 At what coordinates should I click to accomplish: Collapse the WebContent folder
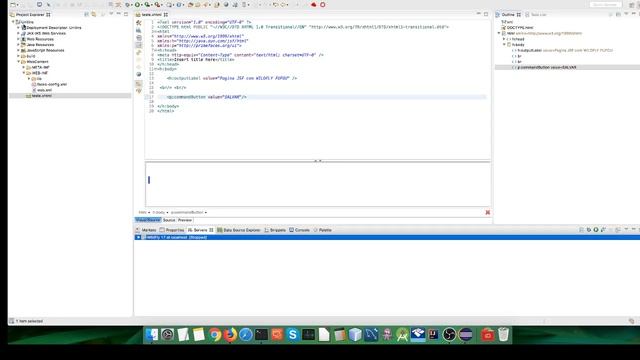[18, 62]
